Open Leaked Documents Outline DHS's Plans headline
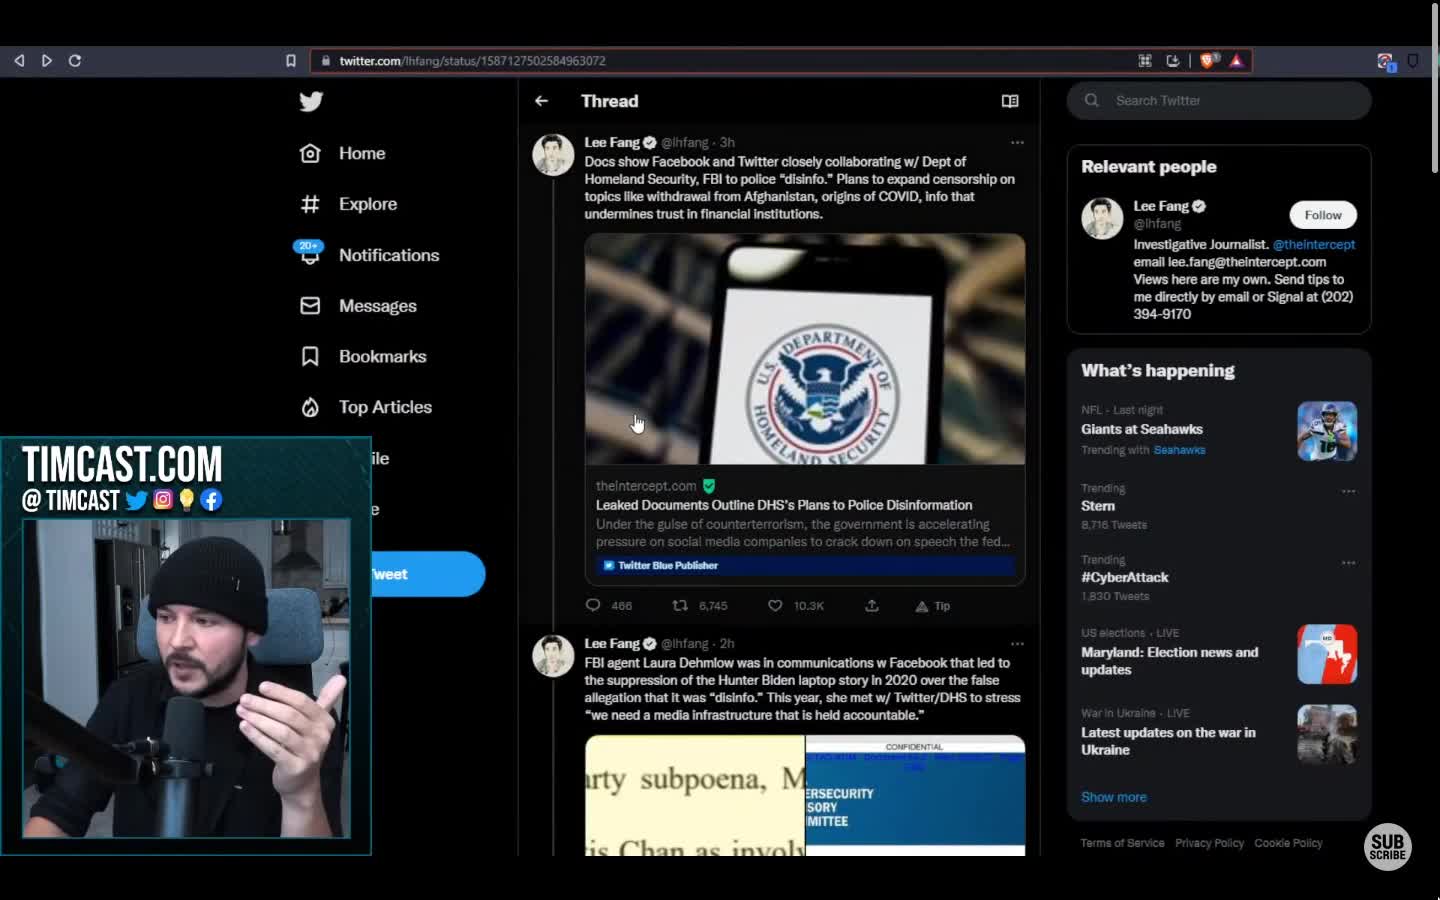This screenshot has height=900, width=1440. pos(784,505)
